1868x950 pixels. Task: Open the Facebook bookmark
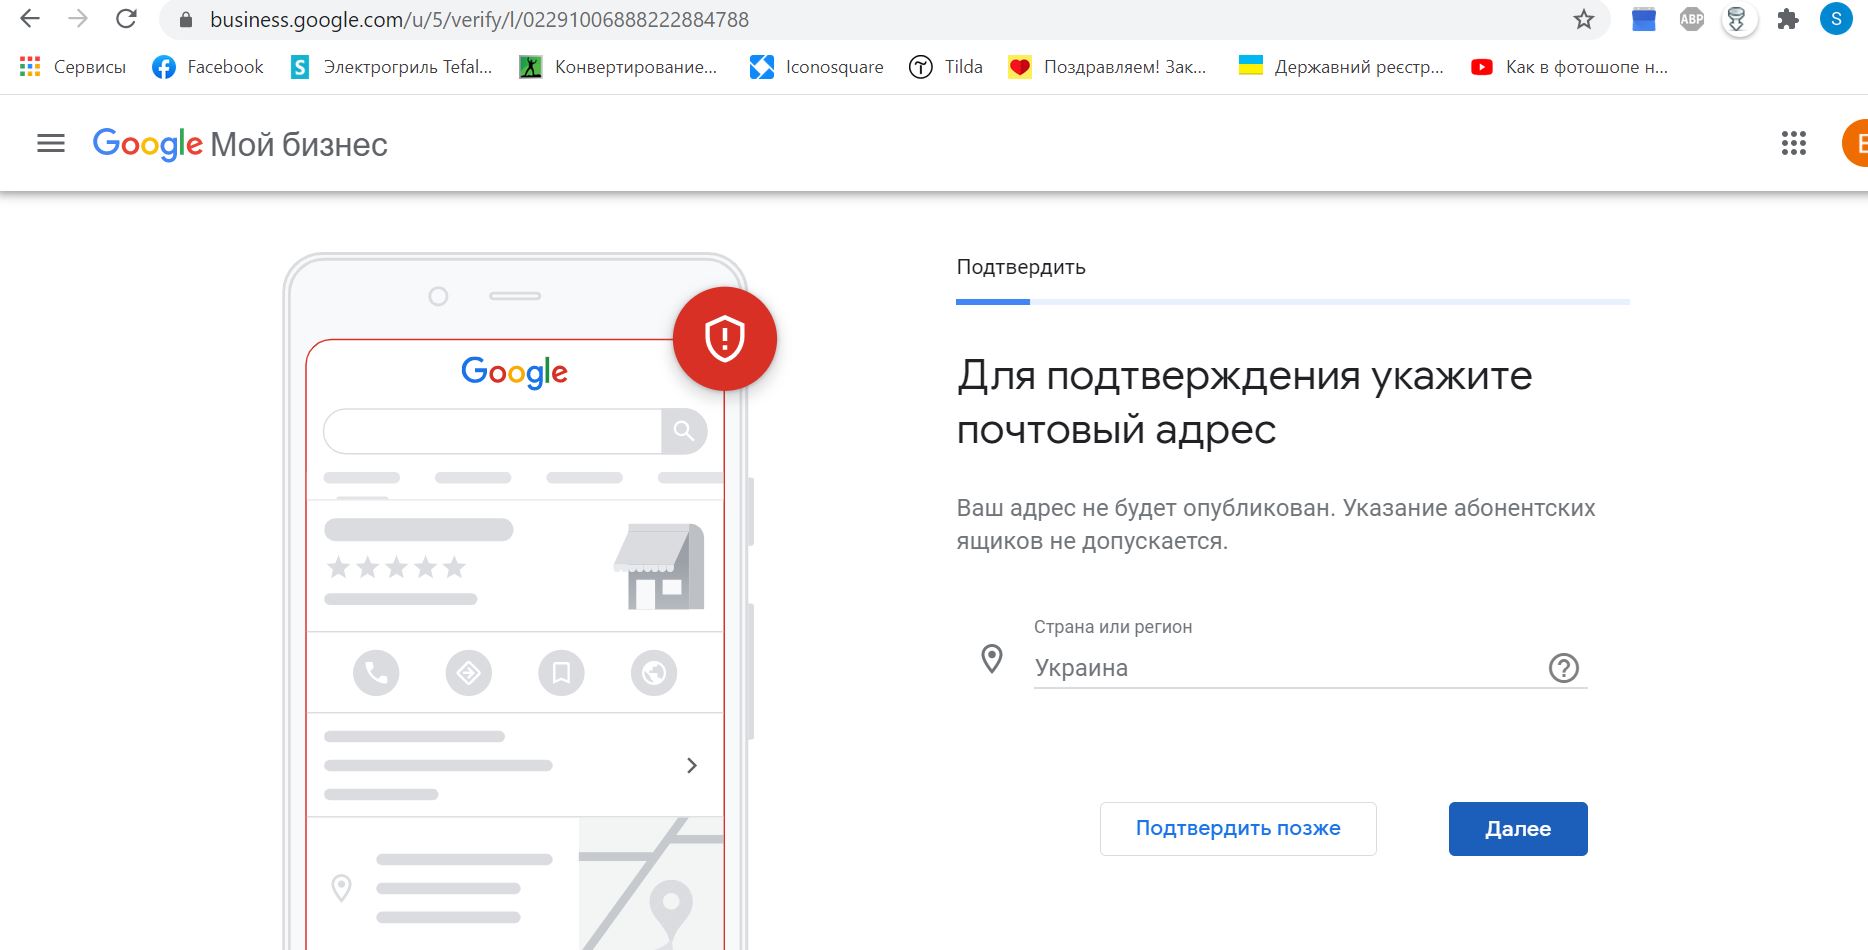[208, 67]
